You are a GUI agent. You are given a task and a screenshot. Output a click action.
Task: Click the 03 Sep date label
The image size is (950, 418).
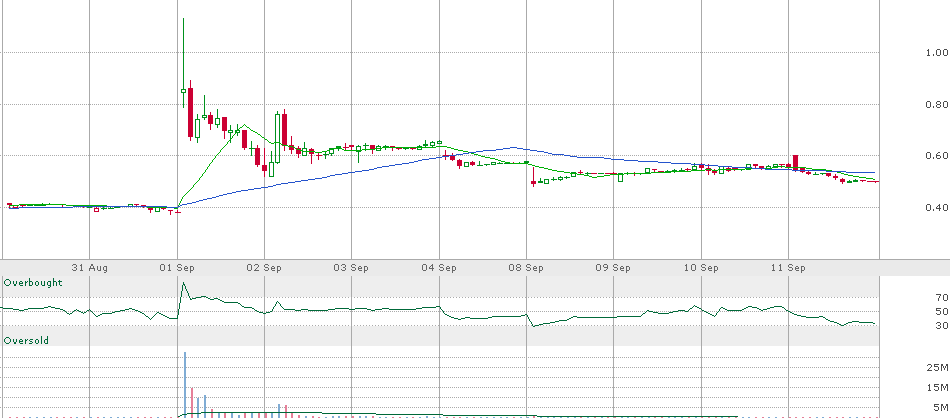pyautogui.click(x=352, y=268)
